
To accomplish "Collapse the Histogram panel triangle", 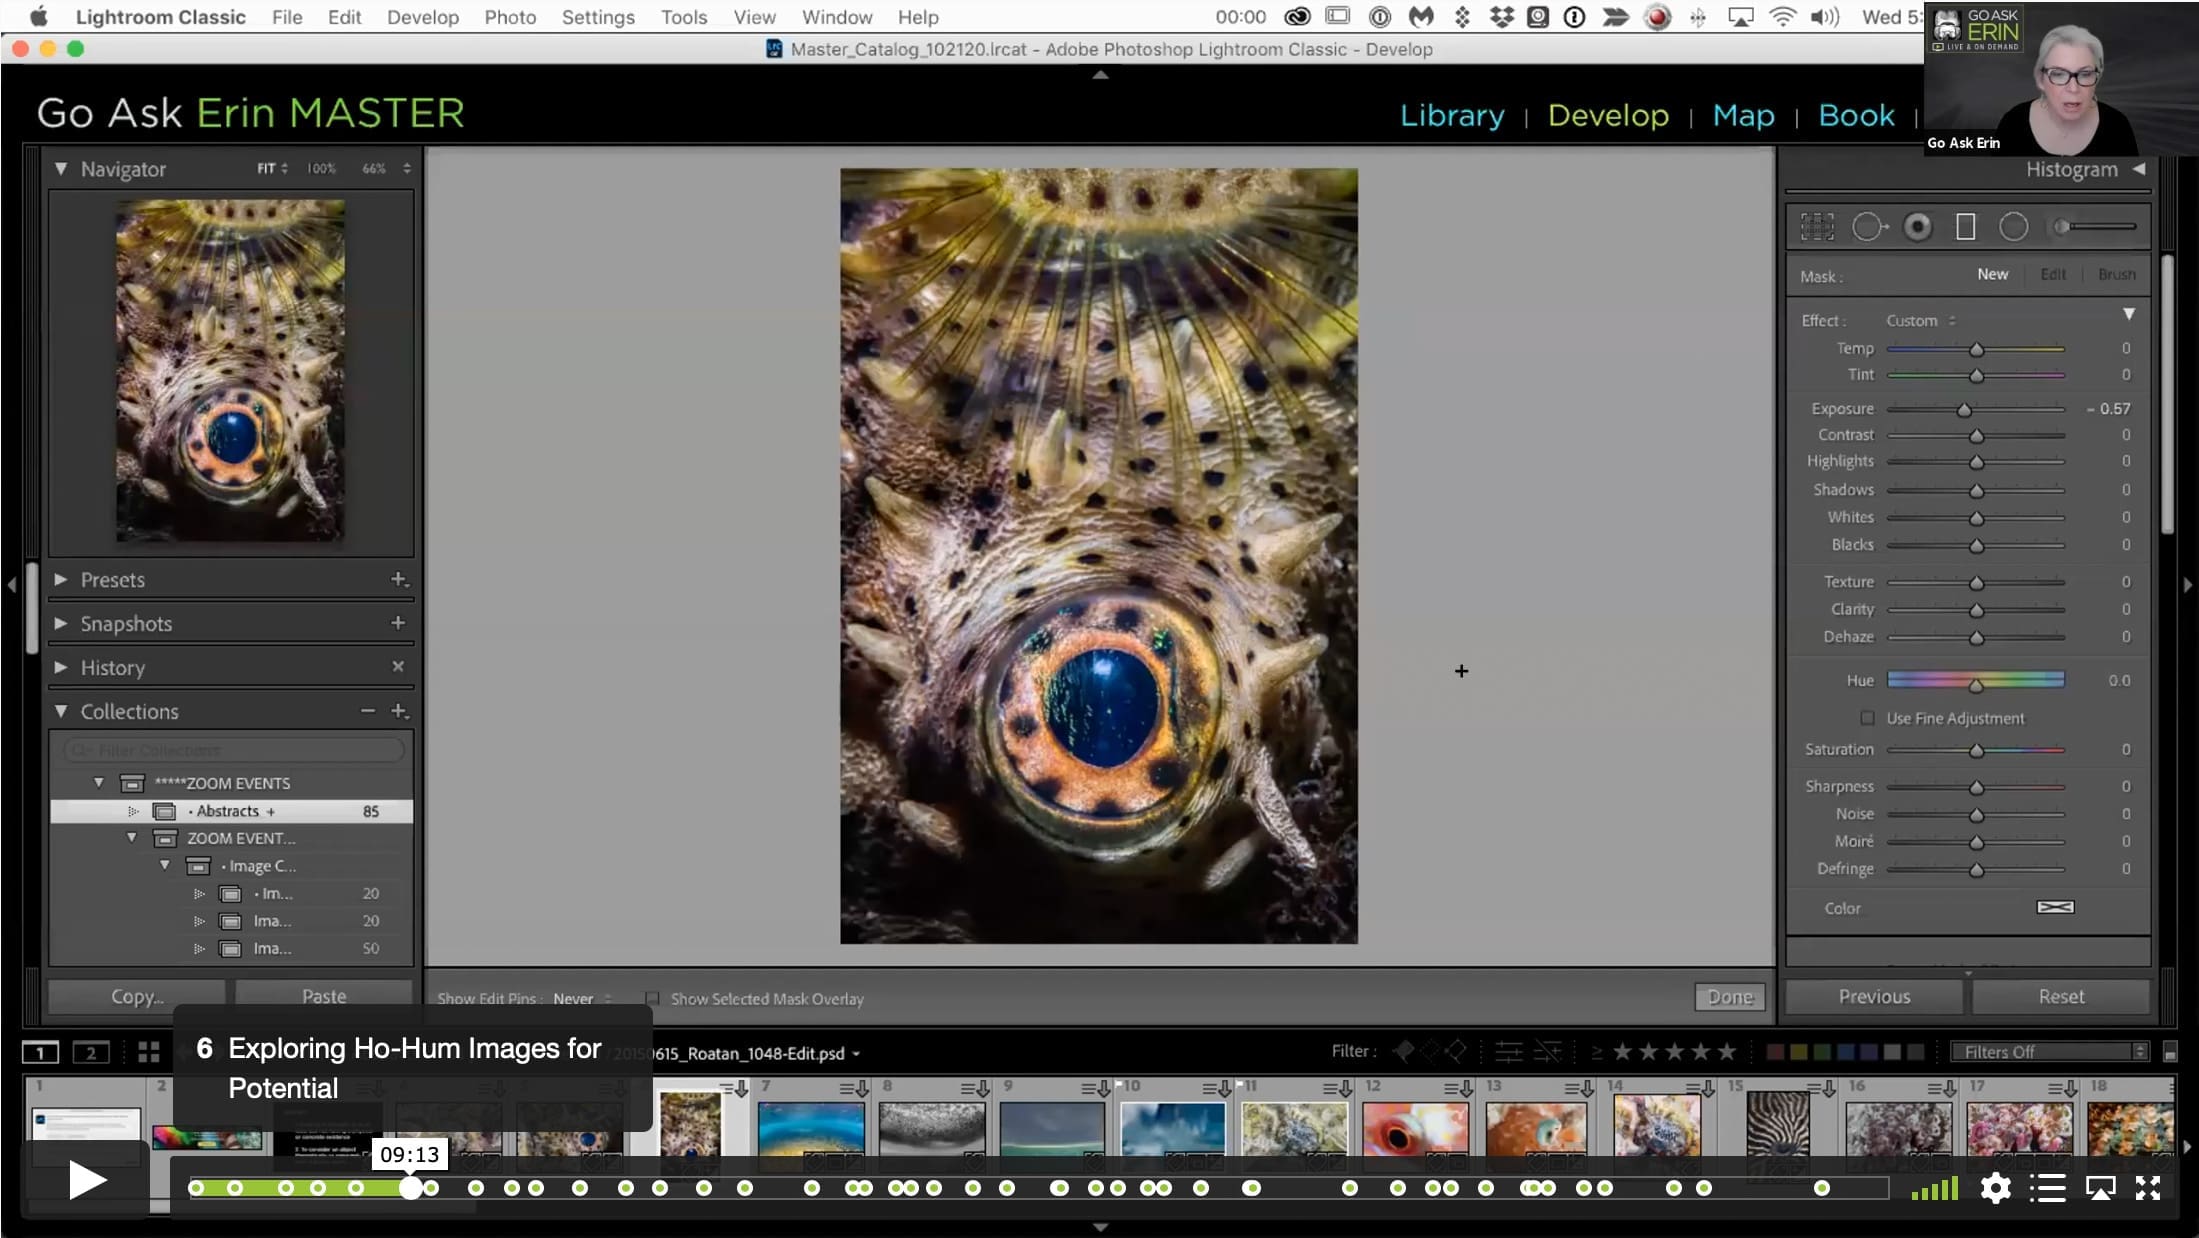I will (x=2139, y=169).
